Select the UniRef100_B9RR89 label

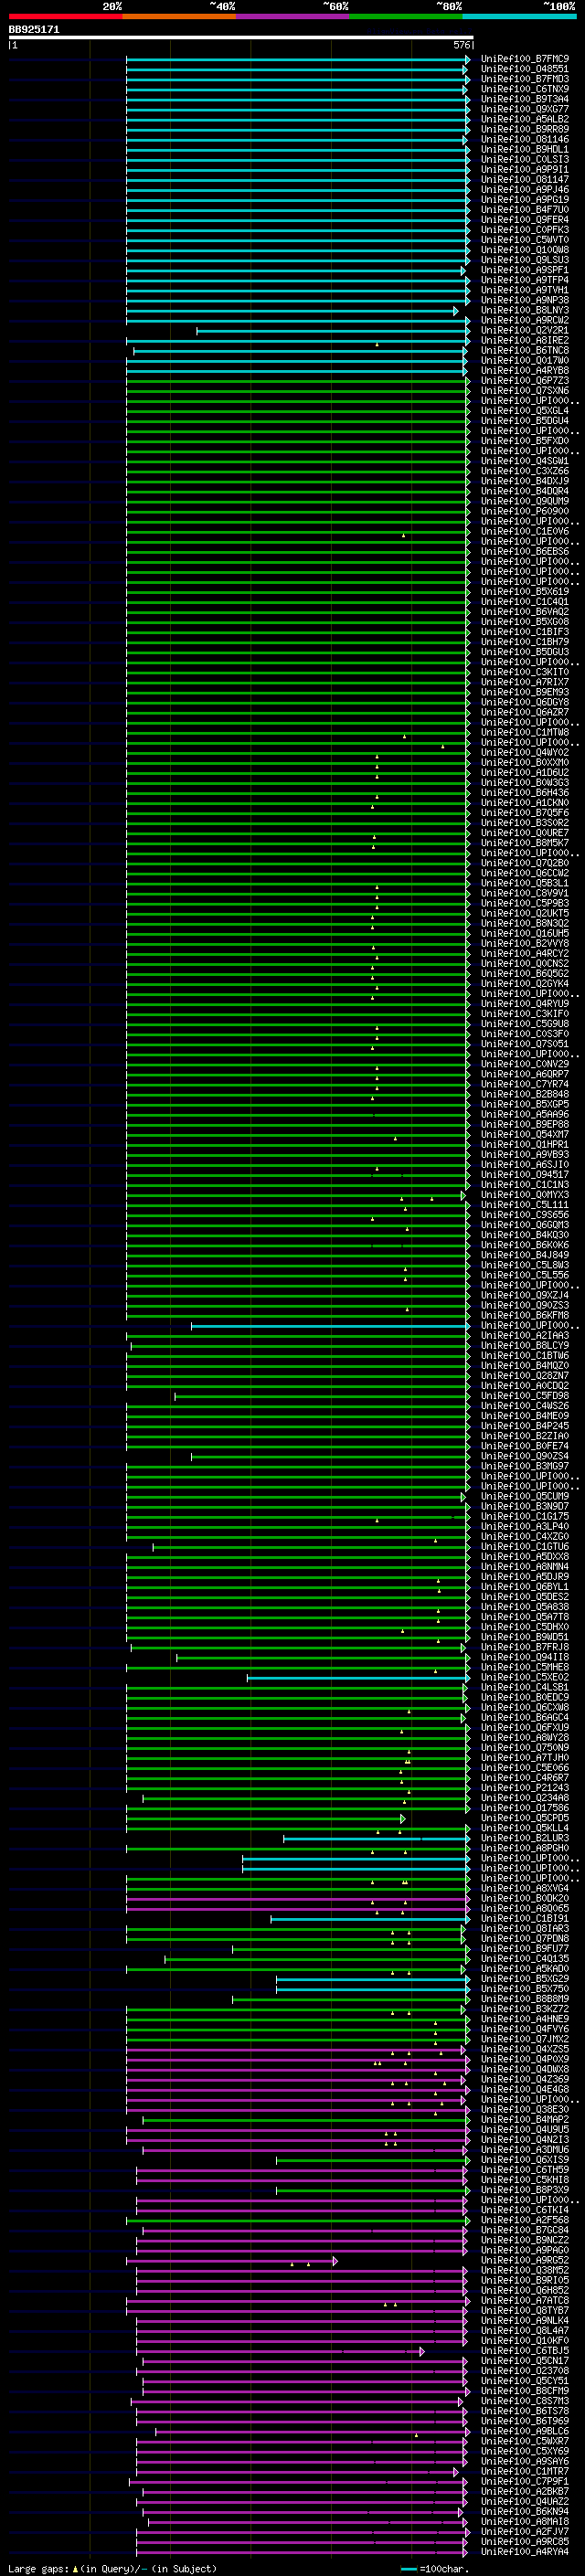pos(524,129)
